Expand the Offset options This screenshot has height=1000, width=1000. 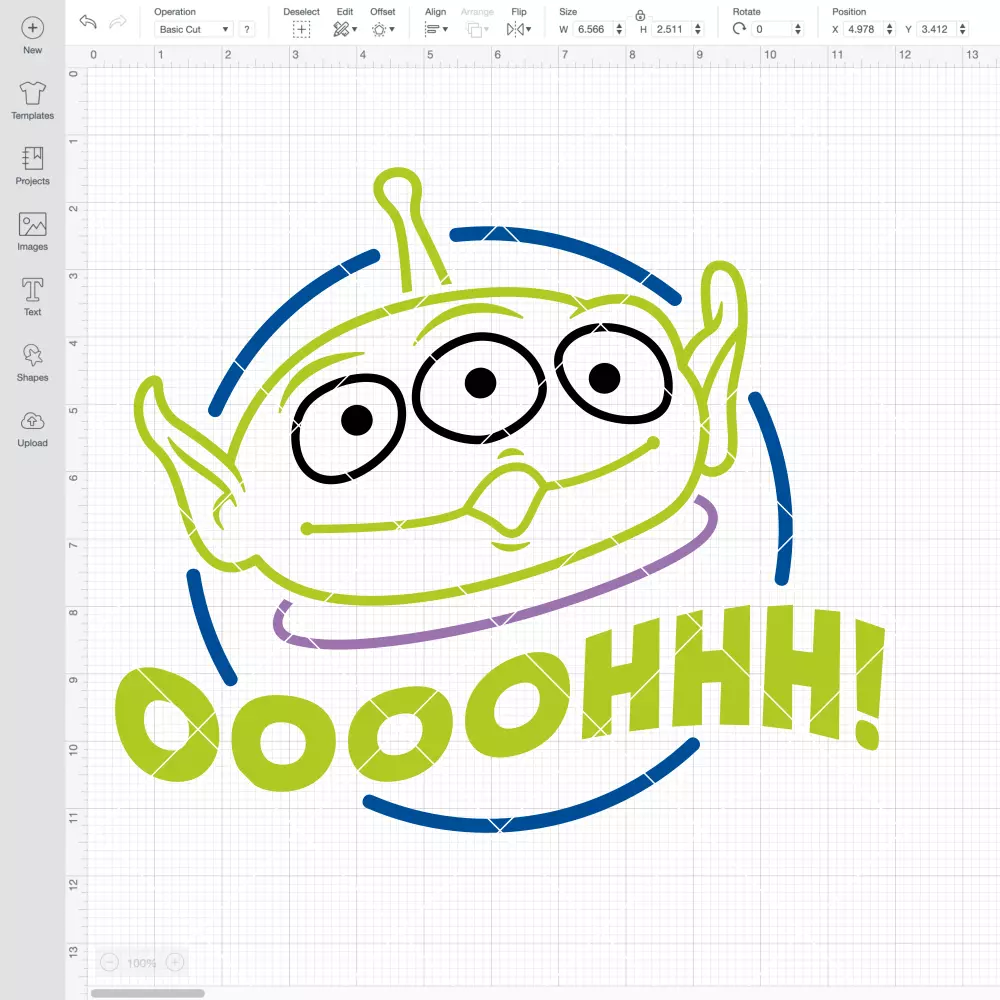pyautogui.click(x=383, y=29)
